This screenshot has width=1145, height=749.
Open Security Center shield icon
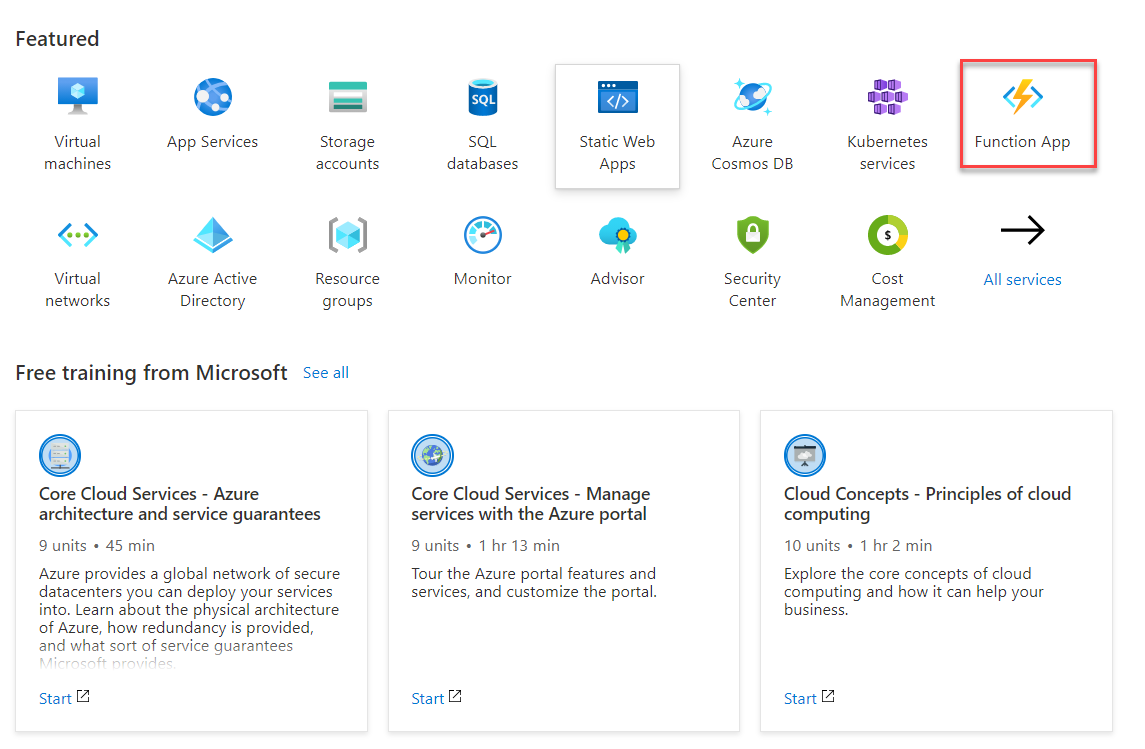click(x=753, y=234)
